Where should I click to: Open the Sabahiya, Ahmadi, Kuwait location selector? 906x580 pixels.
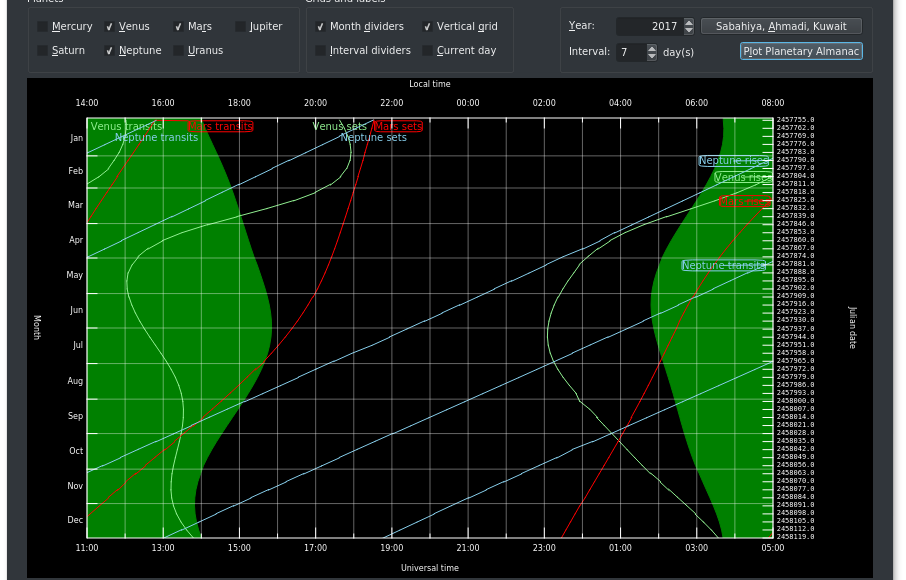(x=781, y=27)
